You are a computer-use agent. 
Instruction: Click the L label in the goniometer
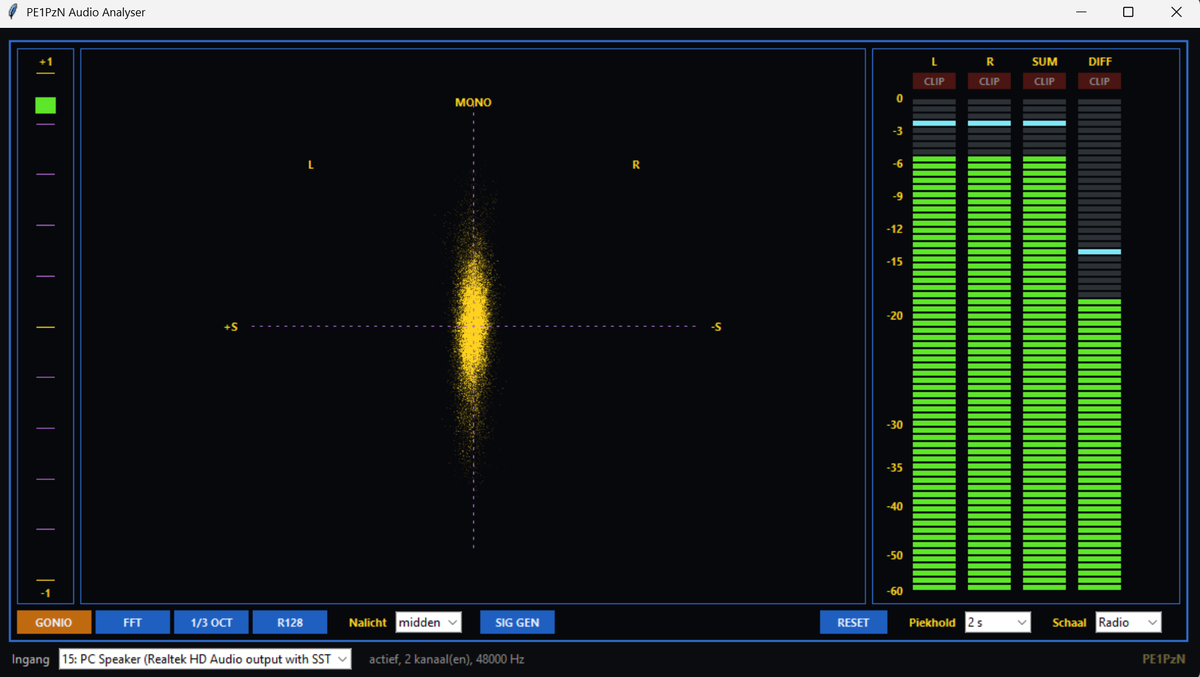(x=311, y=165)
